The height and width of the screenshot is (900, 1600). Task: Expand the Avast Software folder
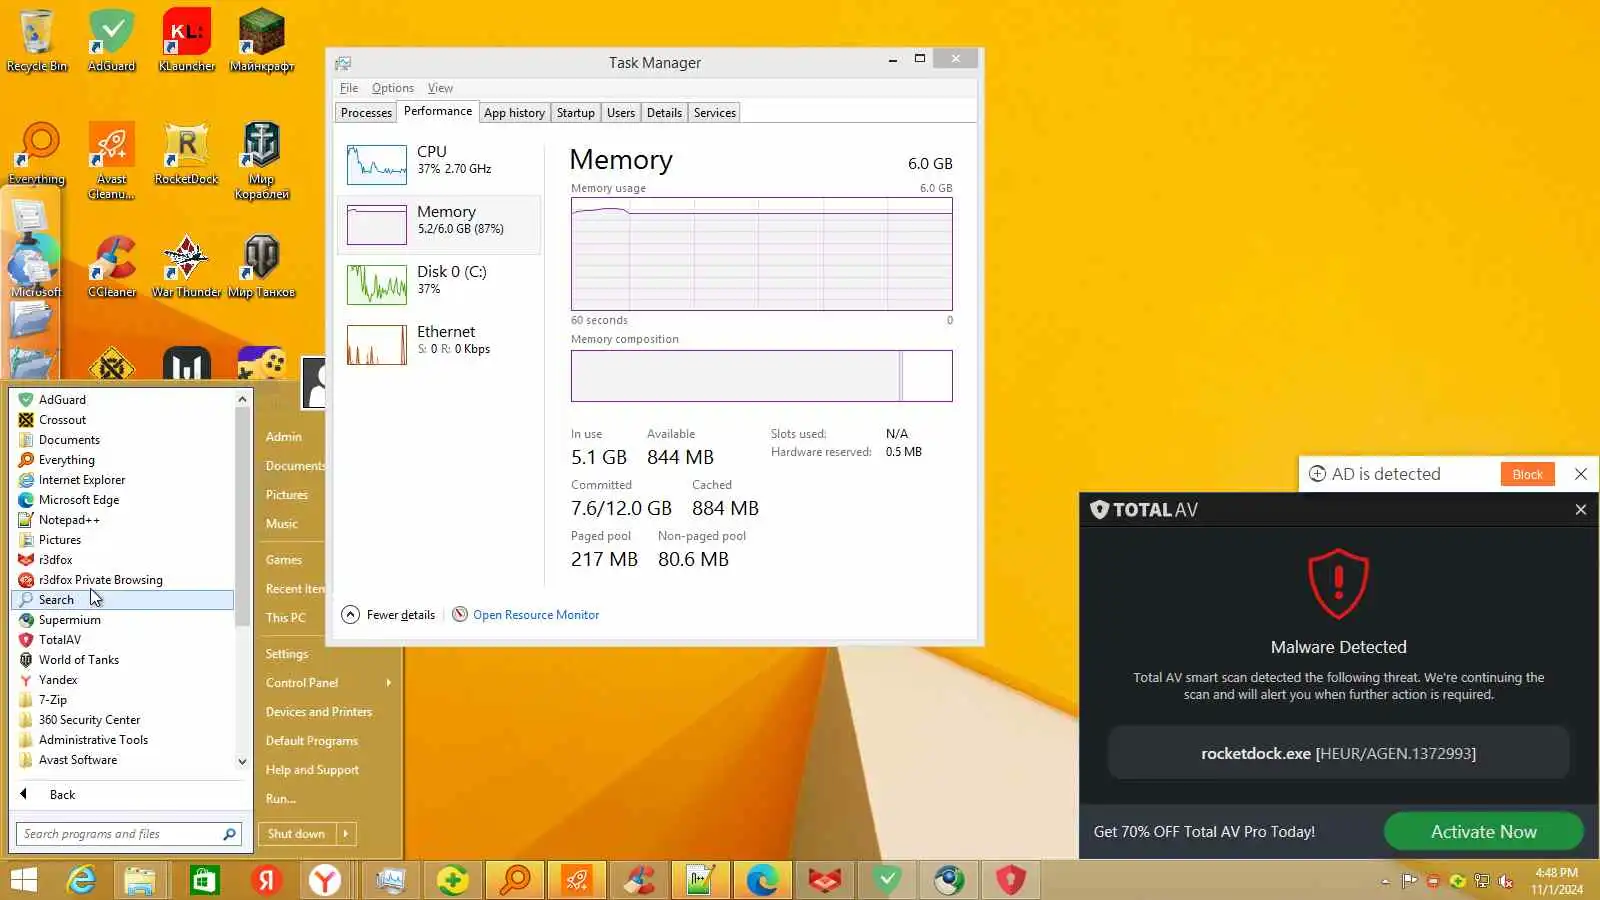pyautogui.click(x=124, y=760)
